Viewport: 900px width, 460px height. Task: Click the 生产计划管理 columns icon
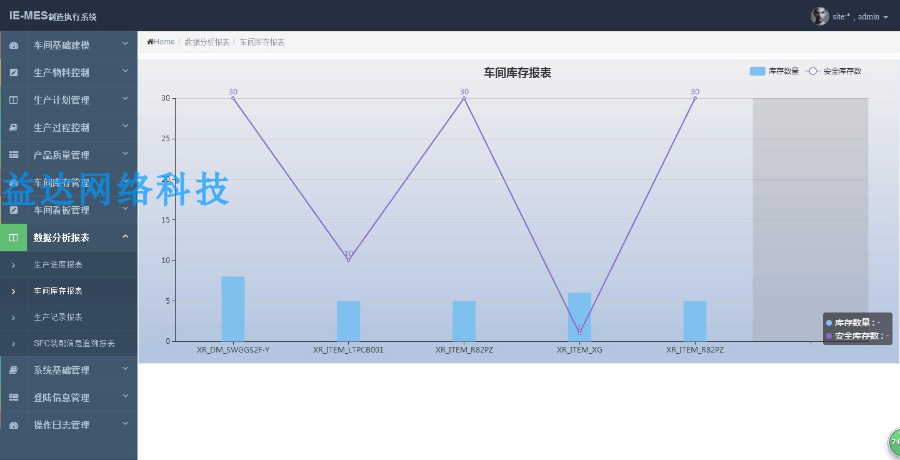[14, 100]
